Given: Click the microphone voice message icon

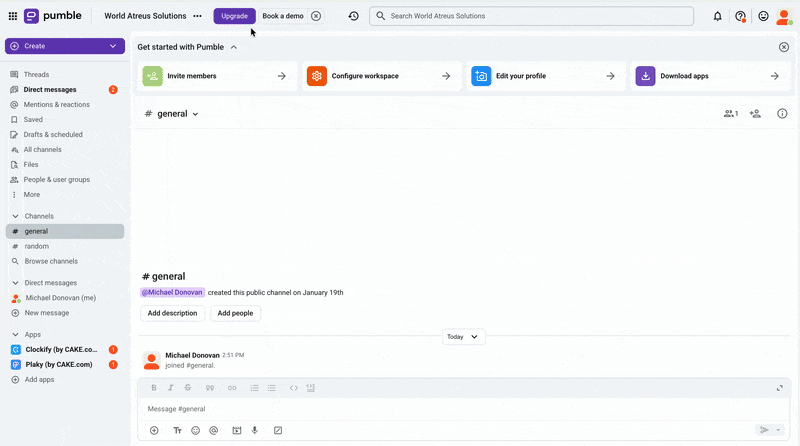Looking at the screenshot, I should [254, 430].
